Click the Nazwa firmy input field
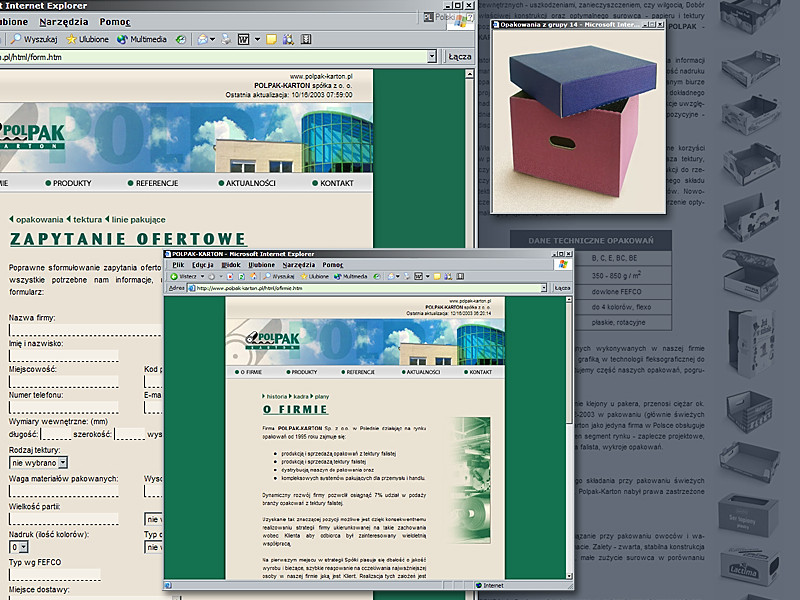This screenshot has width=800, height=600. [85, 330]
